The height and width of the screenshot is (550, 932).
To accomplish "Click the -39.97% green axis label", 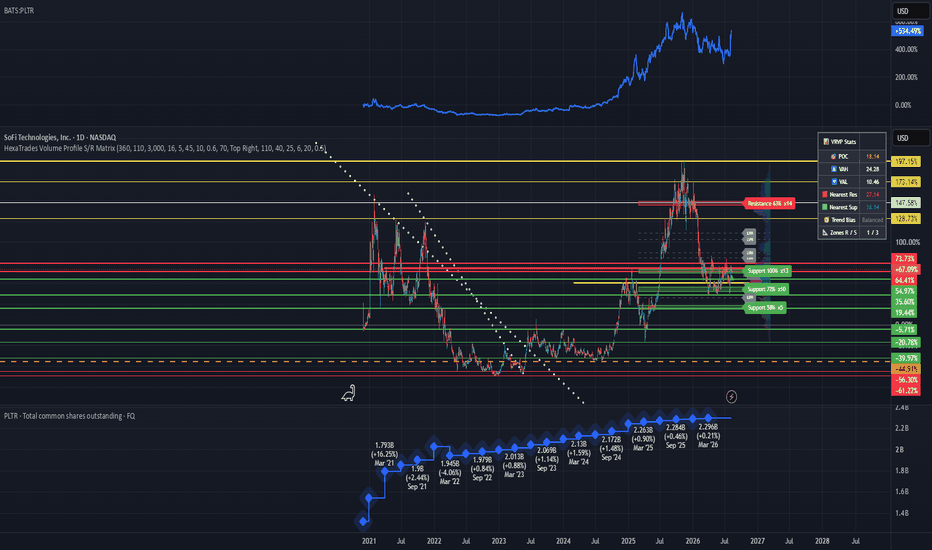I will click(x=906, y=358).
